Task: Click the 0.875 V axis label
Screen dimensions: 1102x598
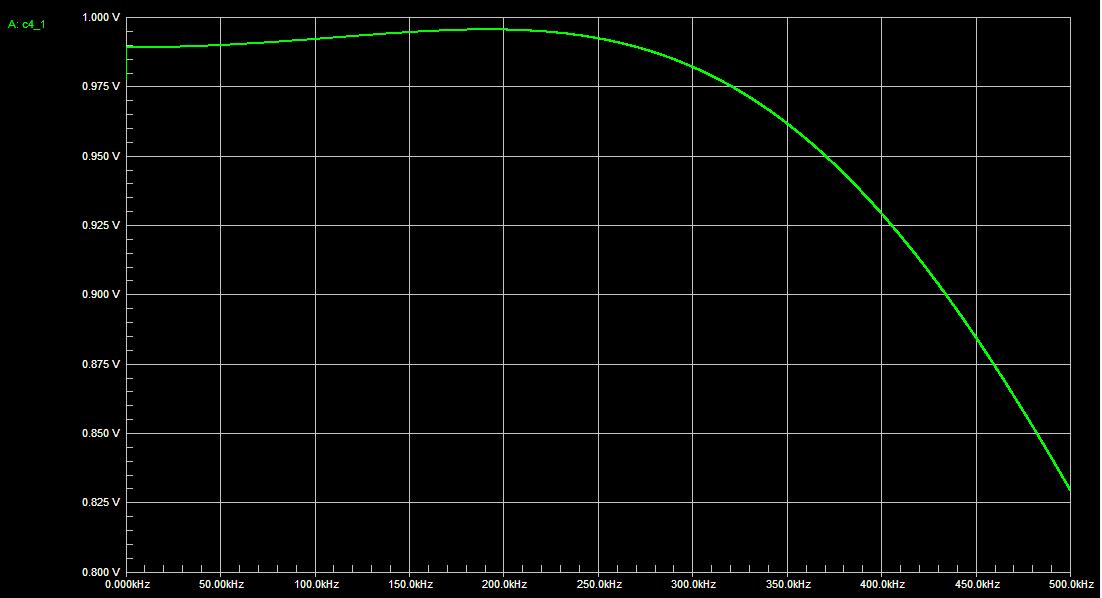Action: (101, 363)
